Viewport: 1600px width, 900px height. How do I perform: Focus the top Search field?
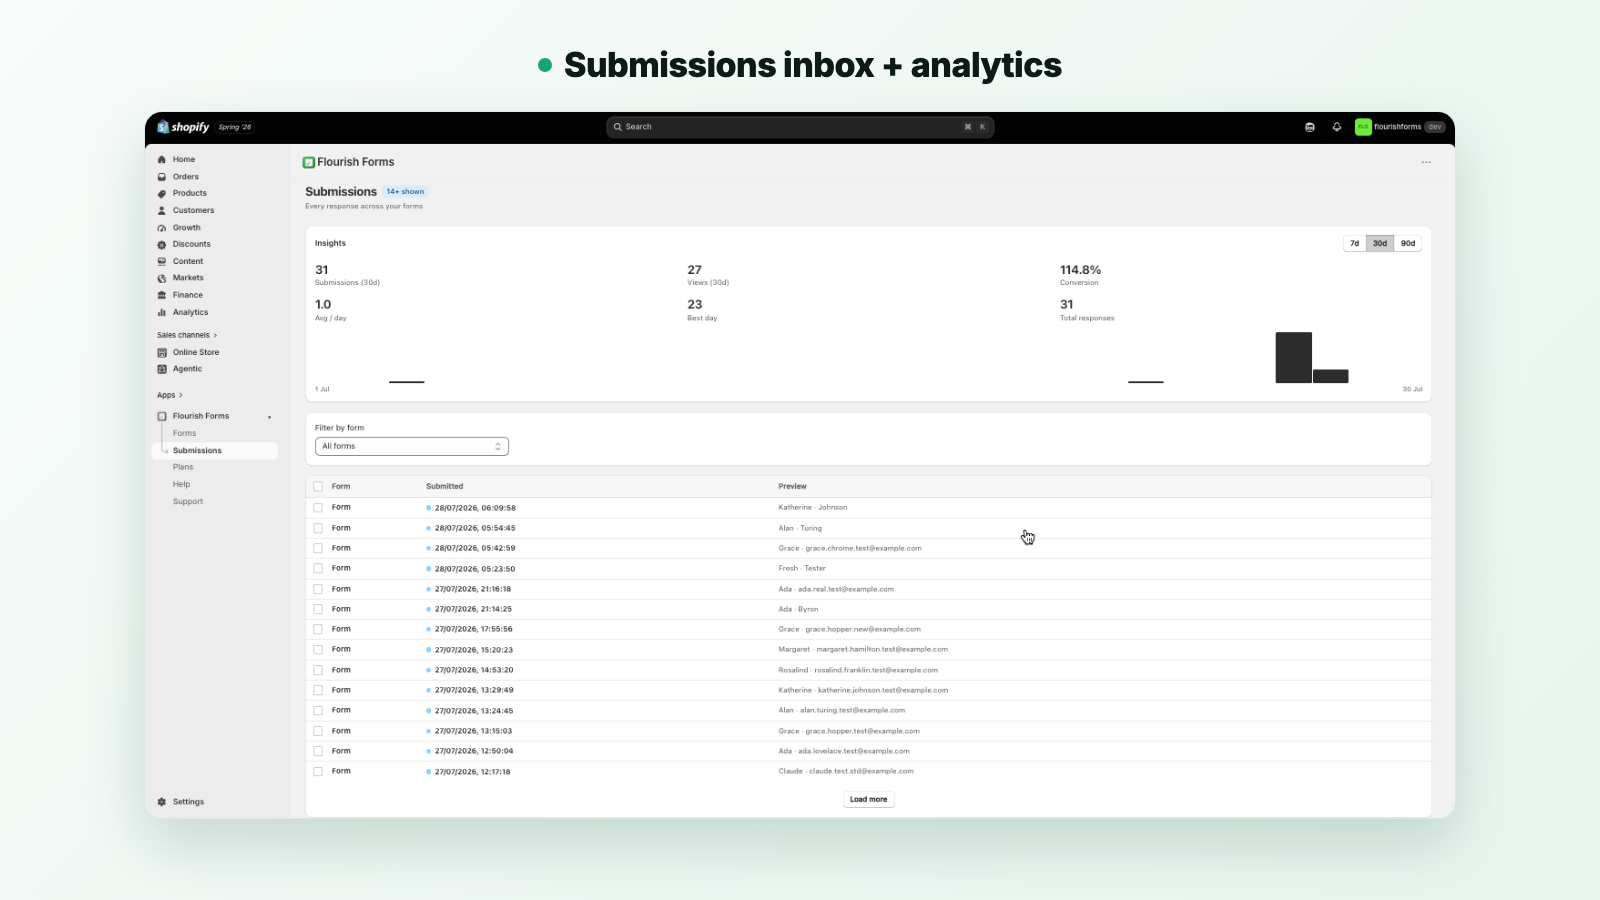pos(800,127)
